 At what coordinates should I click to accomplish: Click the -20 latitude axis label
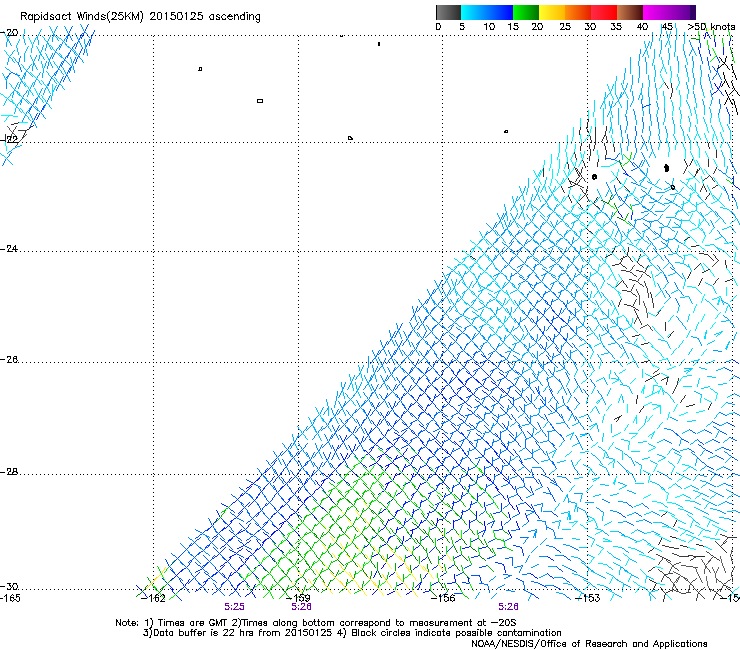click(10, 33)
